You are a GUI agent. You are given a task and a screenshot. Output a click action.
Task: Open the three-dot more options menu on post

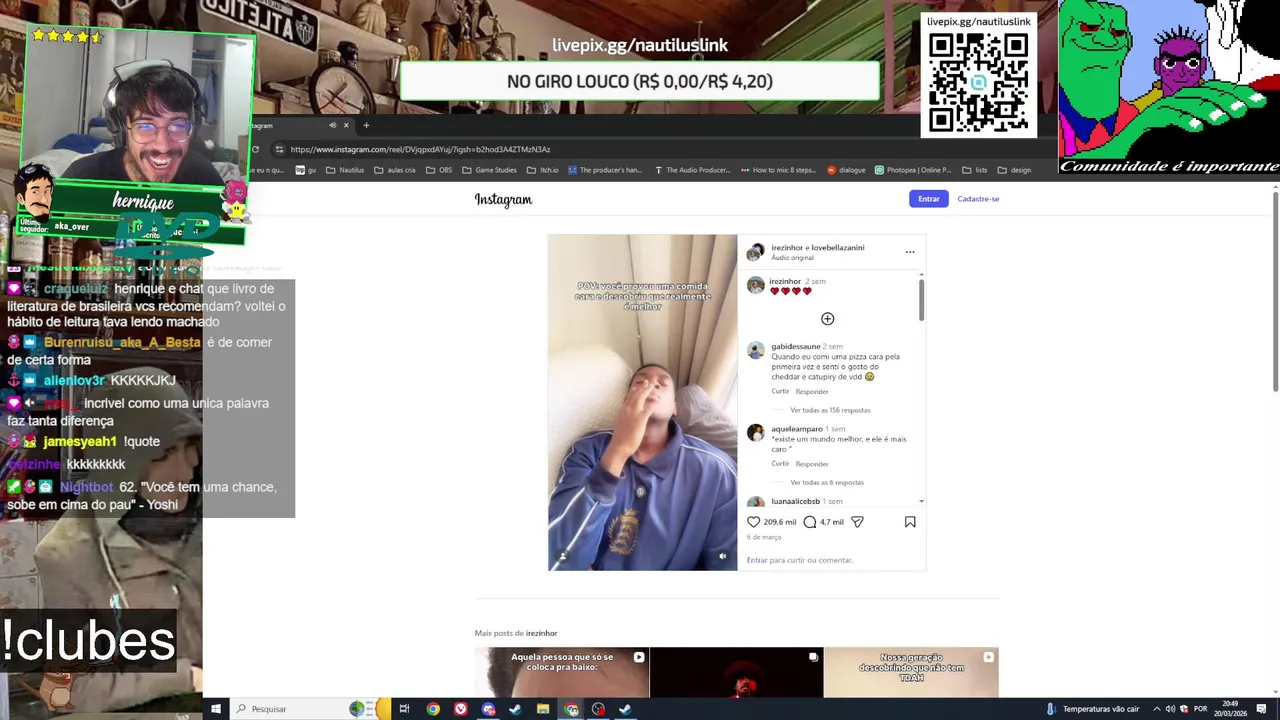click(x=910, y=252)
